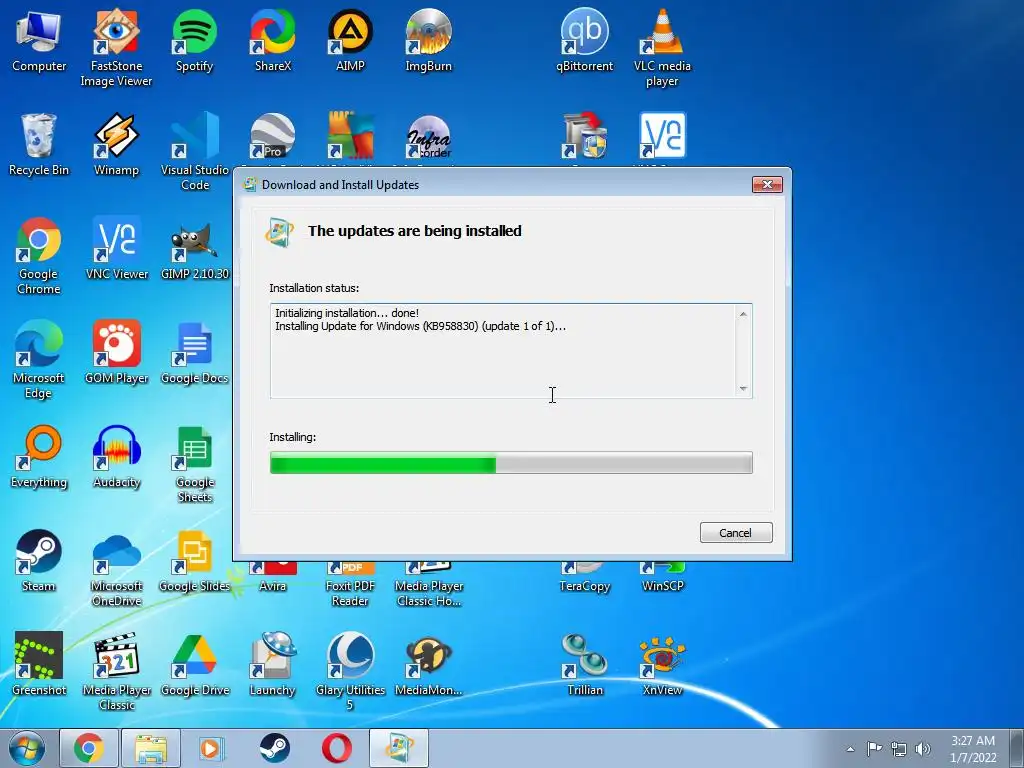Image resolution: width=1024 pixels, height=768 pixels.
Task: Open the Action Center flag icon
Action: tap(874, 748)
